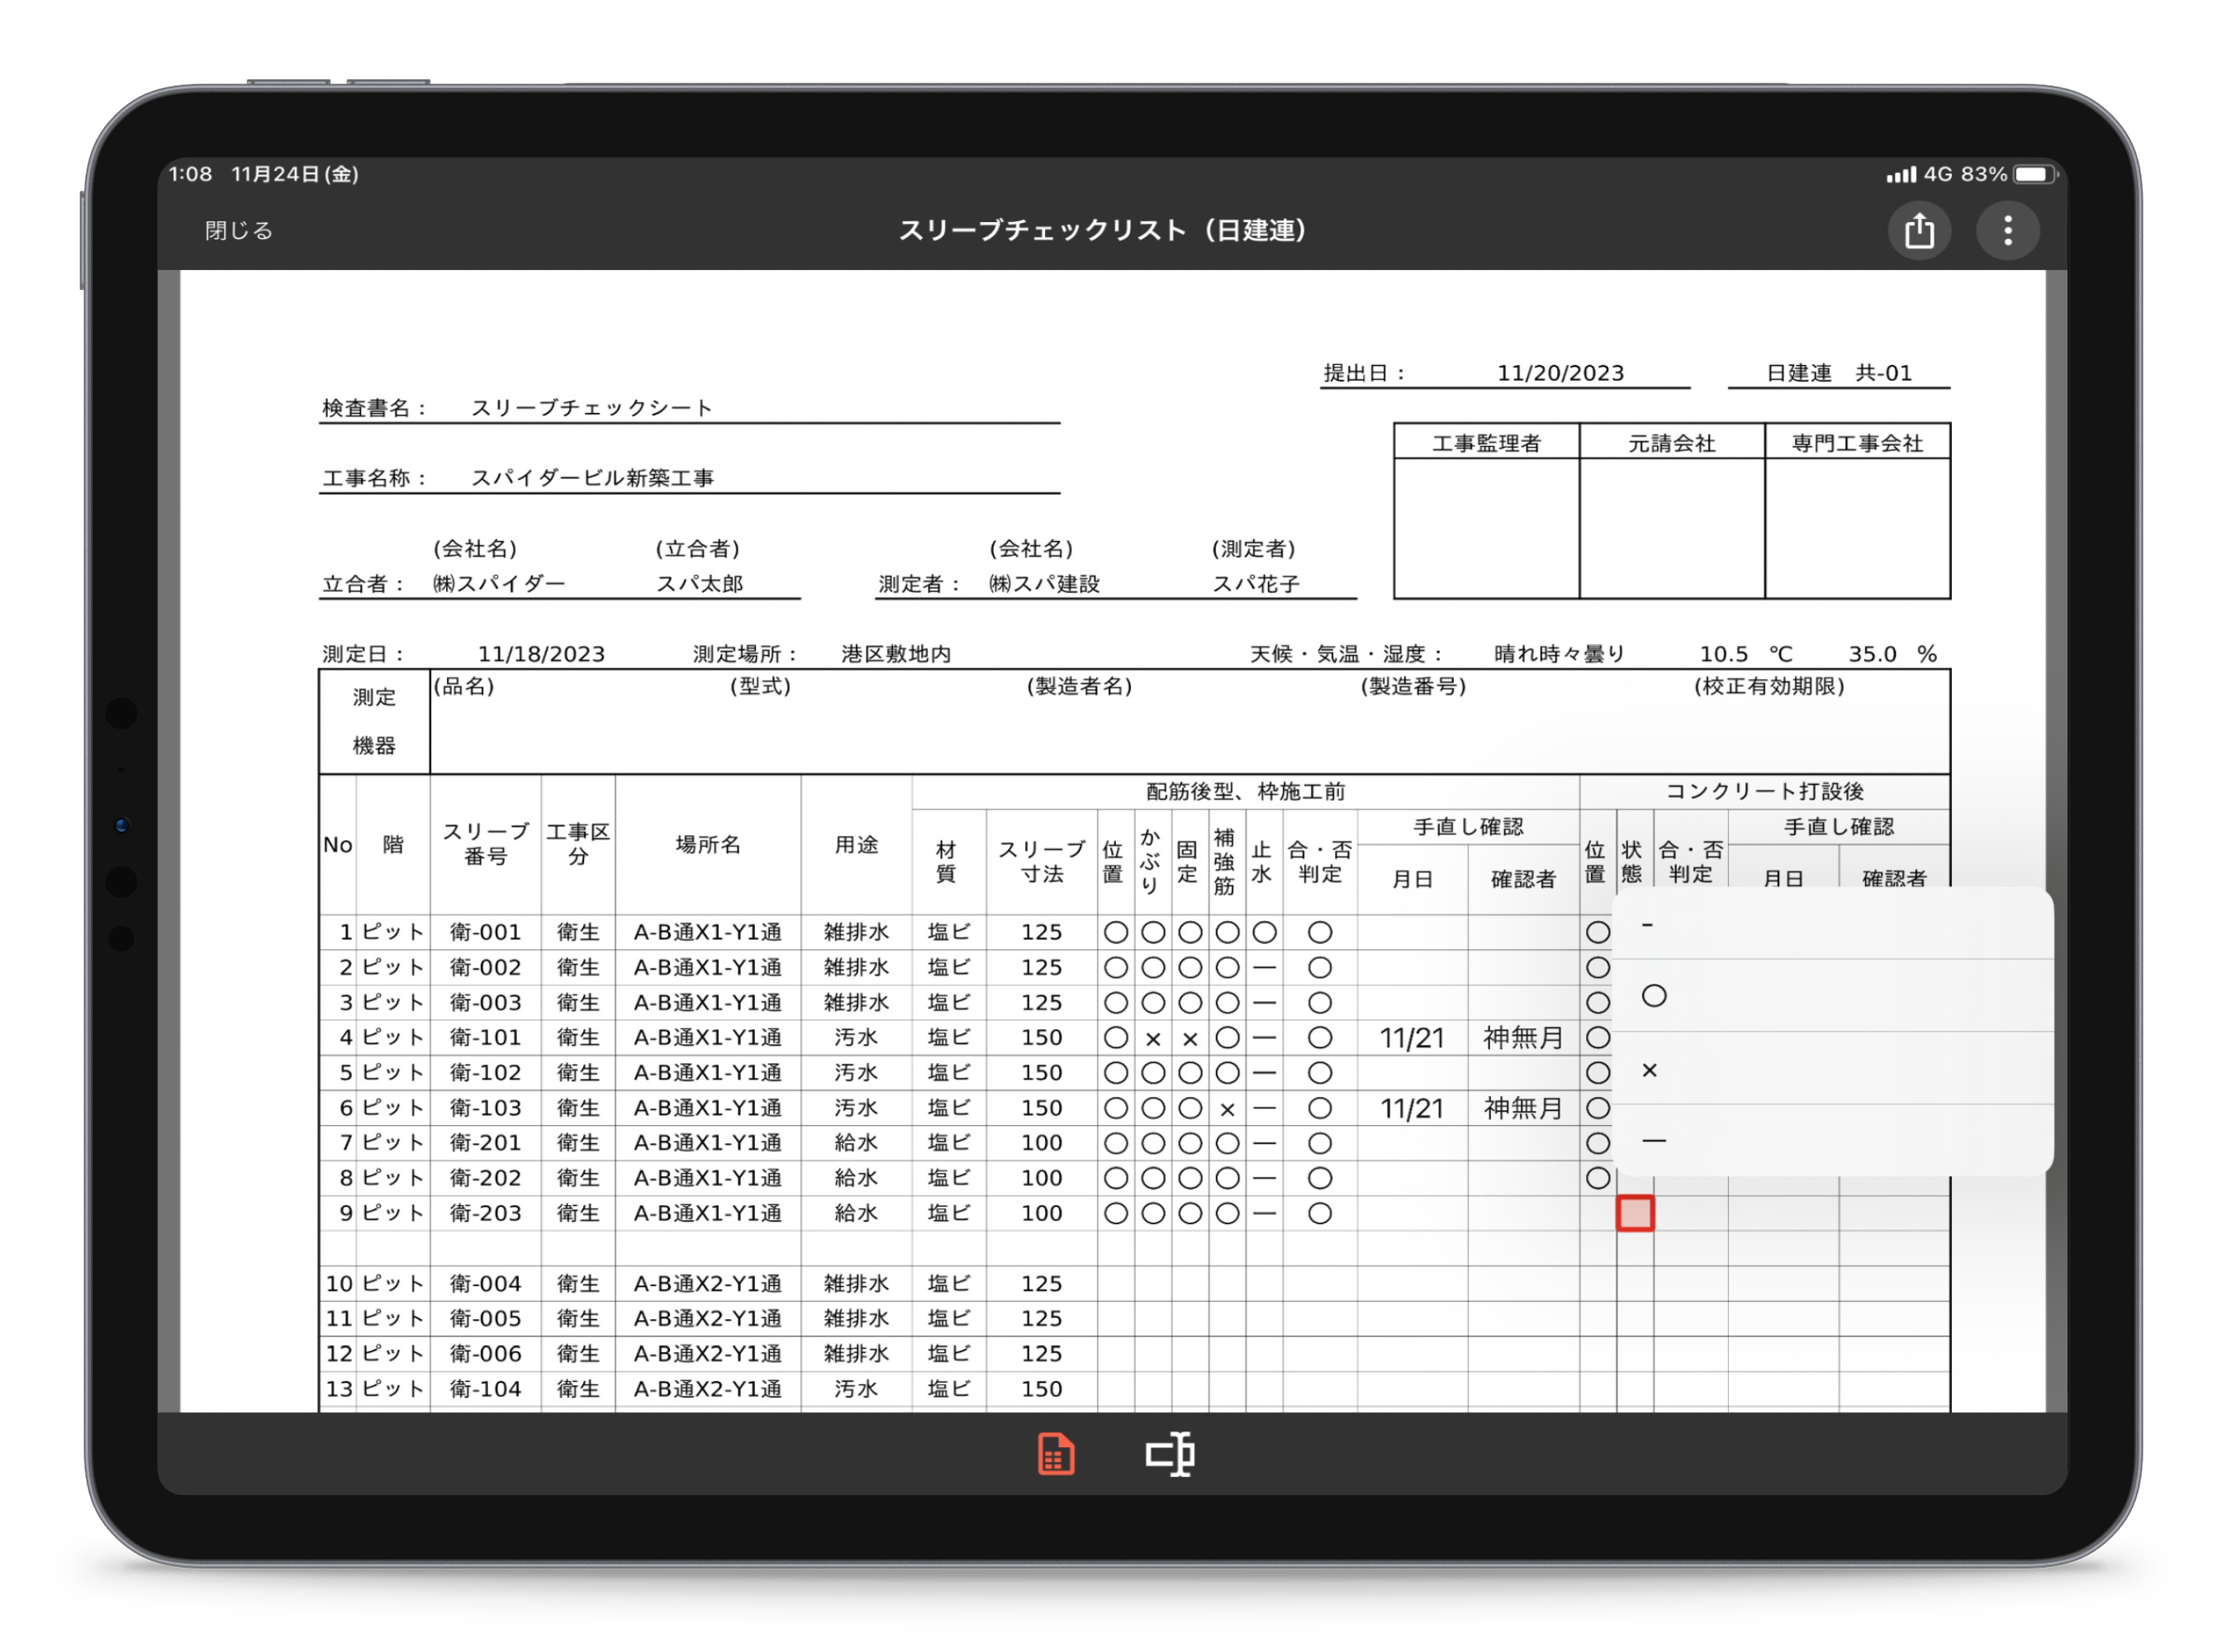
Task: Tap the battery indicator in status bar
Action: point(2034,174)
